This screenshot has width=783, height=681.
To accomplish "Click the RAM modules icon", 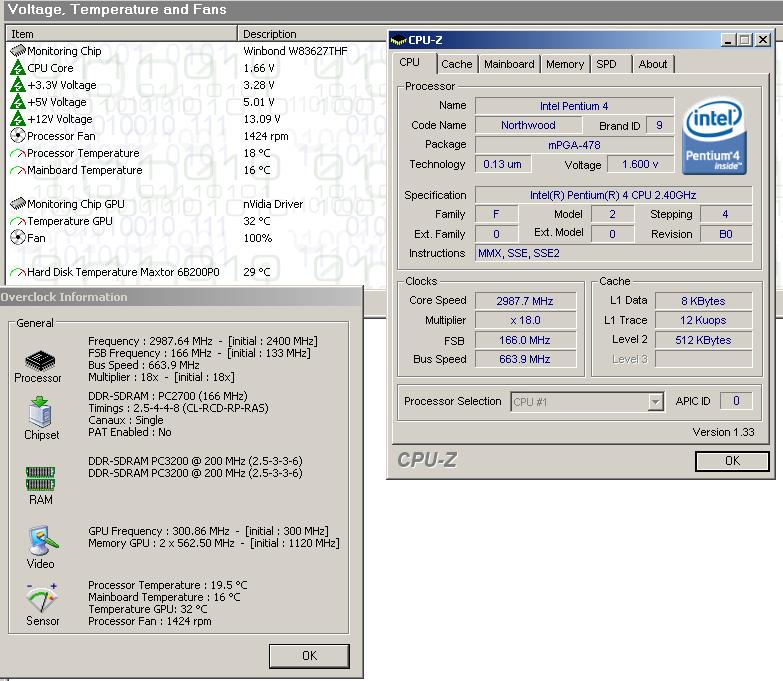I will [40, 479].
